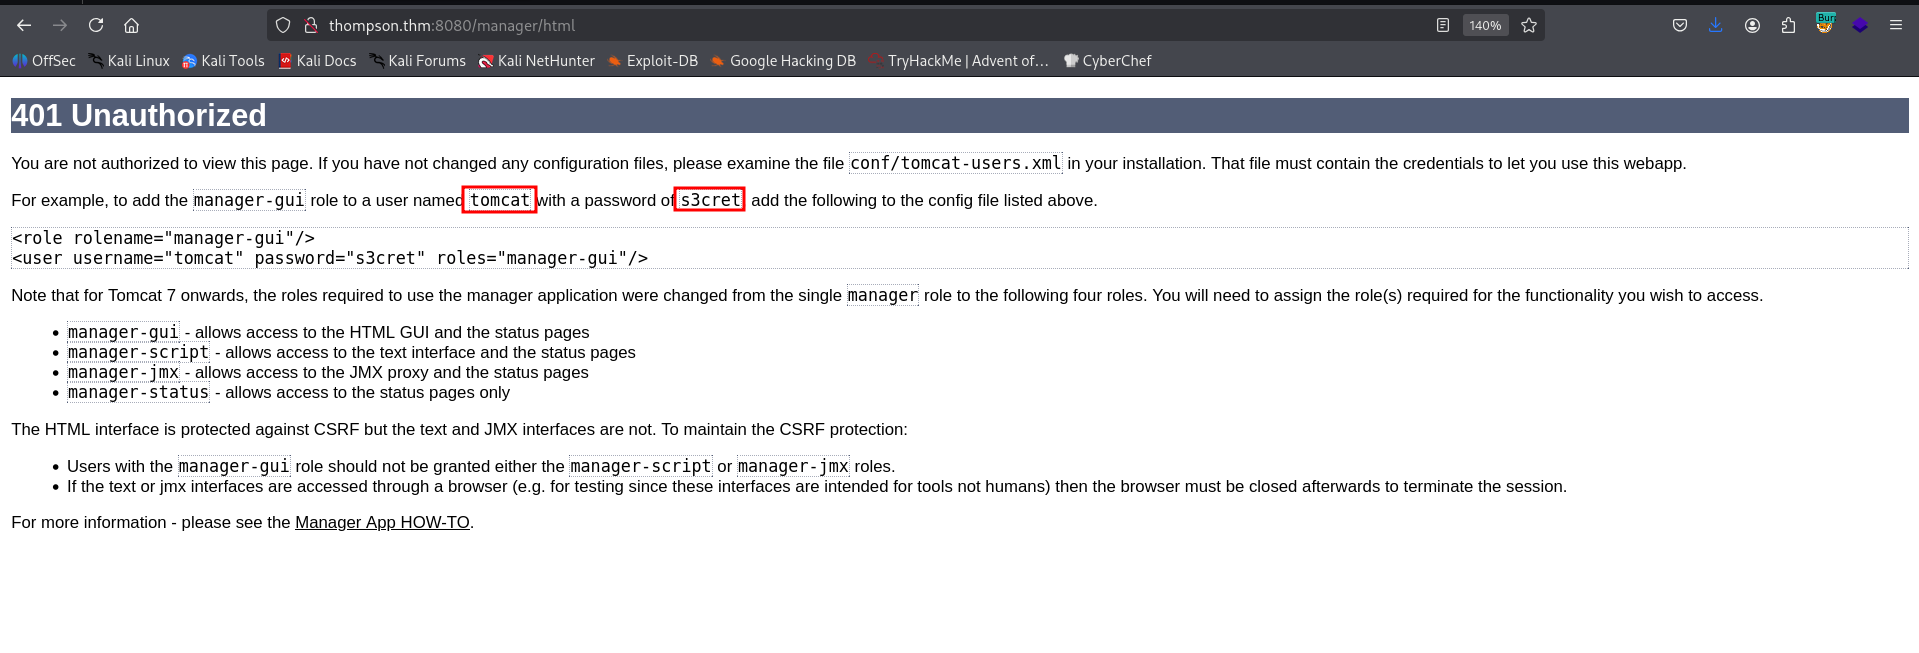Toggle reader view for this page
Image resolution: width=1919 pixels, height=653 pixels.
click(1442, 25)
